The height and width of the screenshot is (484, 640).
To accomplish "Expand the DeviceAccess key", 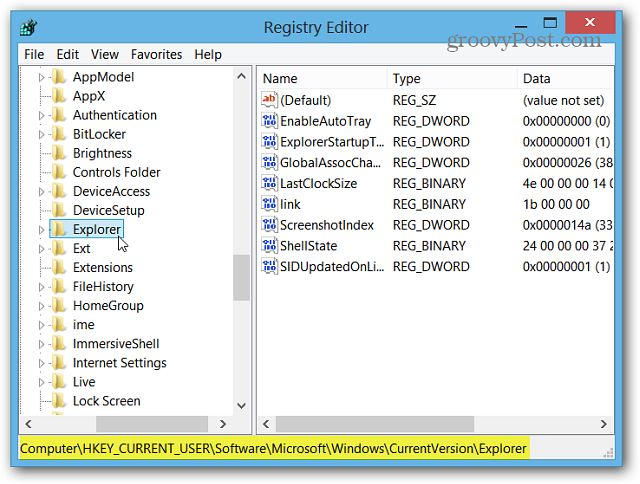I will tap(41, 191).
